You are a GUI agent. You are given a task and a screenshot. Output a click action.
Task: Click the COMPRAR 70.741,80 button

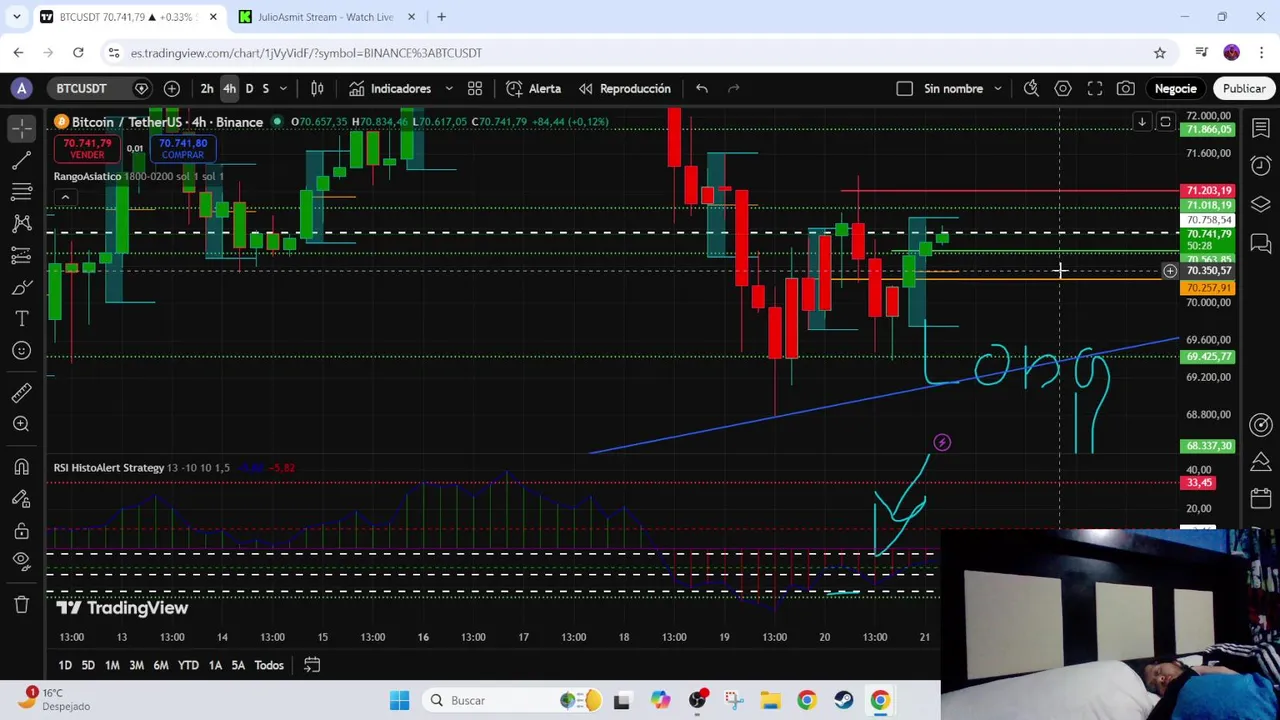182,149
